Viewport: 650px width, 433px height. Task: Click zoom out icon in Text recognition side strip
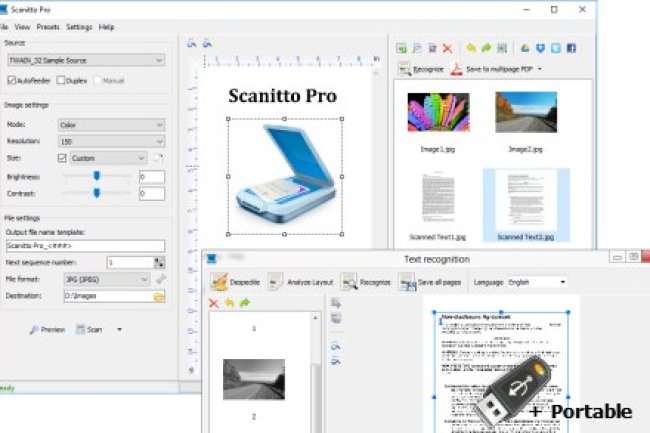[336, 361]
